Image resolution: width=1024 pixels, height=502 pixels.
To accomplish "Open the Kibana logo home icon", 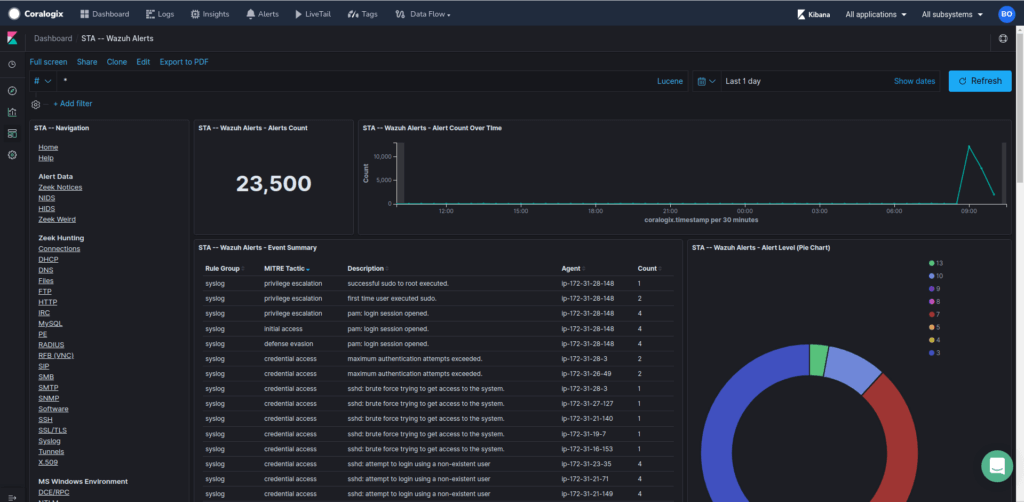I will pos(12,38).
